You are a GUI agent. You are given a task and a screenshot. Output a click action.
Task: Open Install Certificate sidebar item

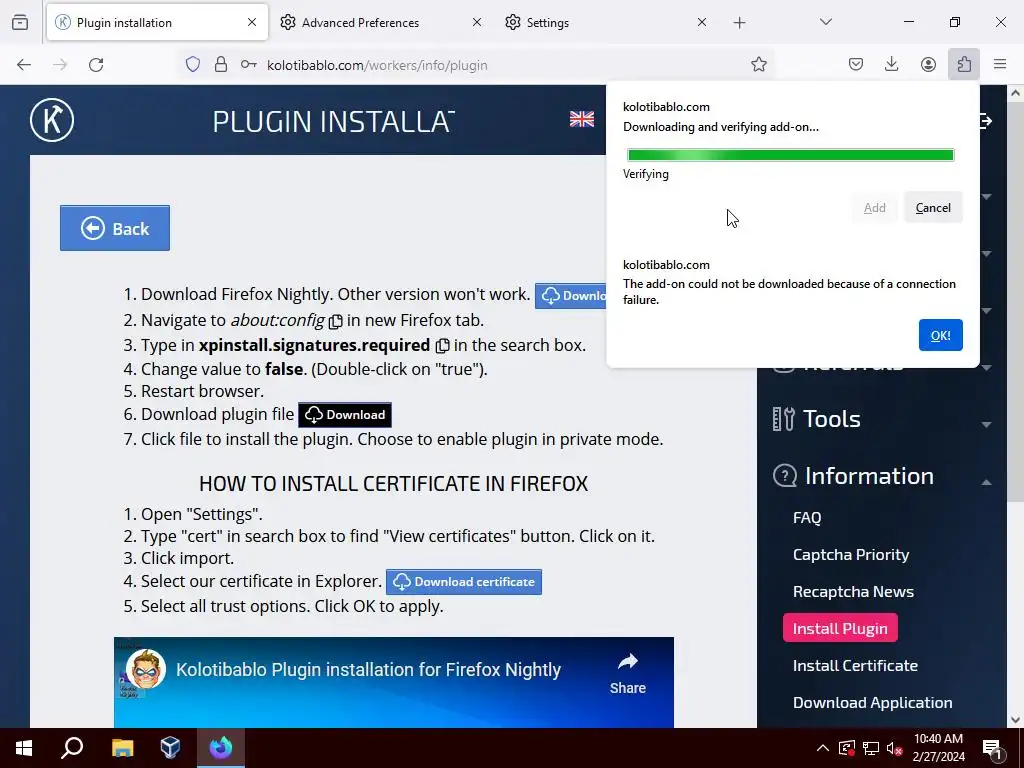pyautogui.click(x=855, y=665)
